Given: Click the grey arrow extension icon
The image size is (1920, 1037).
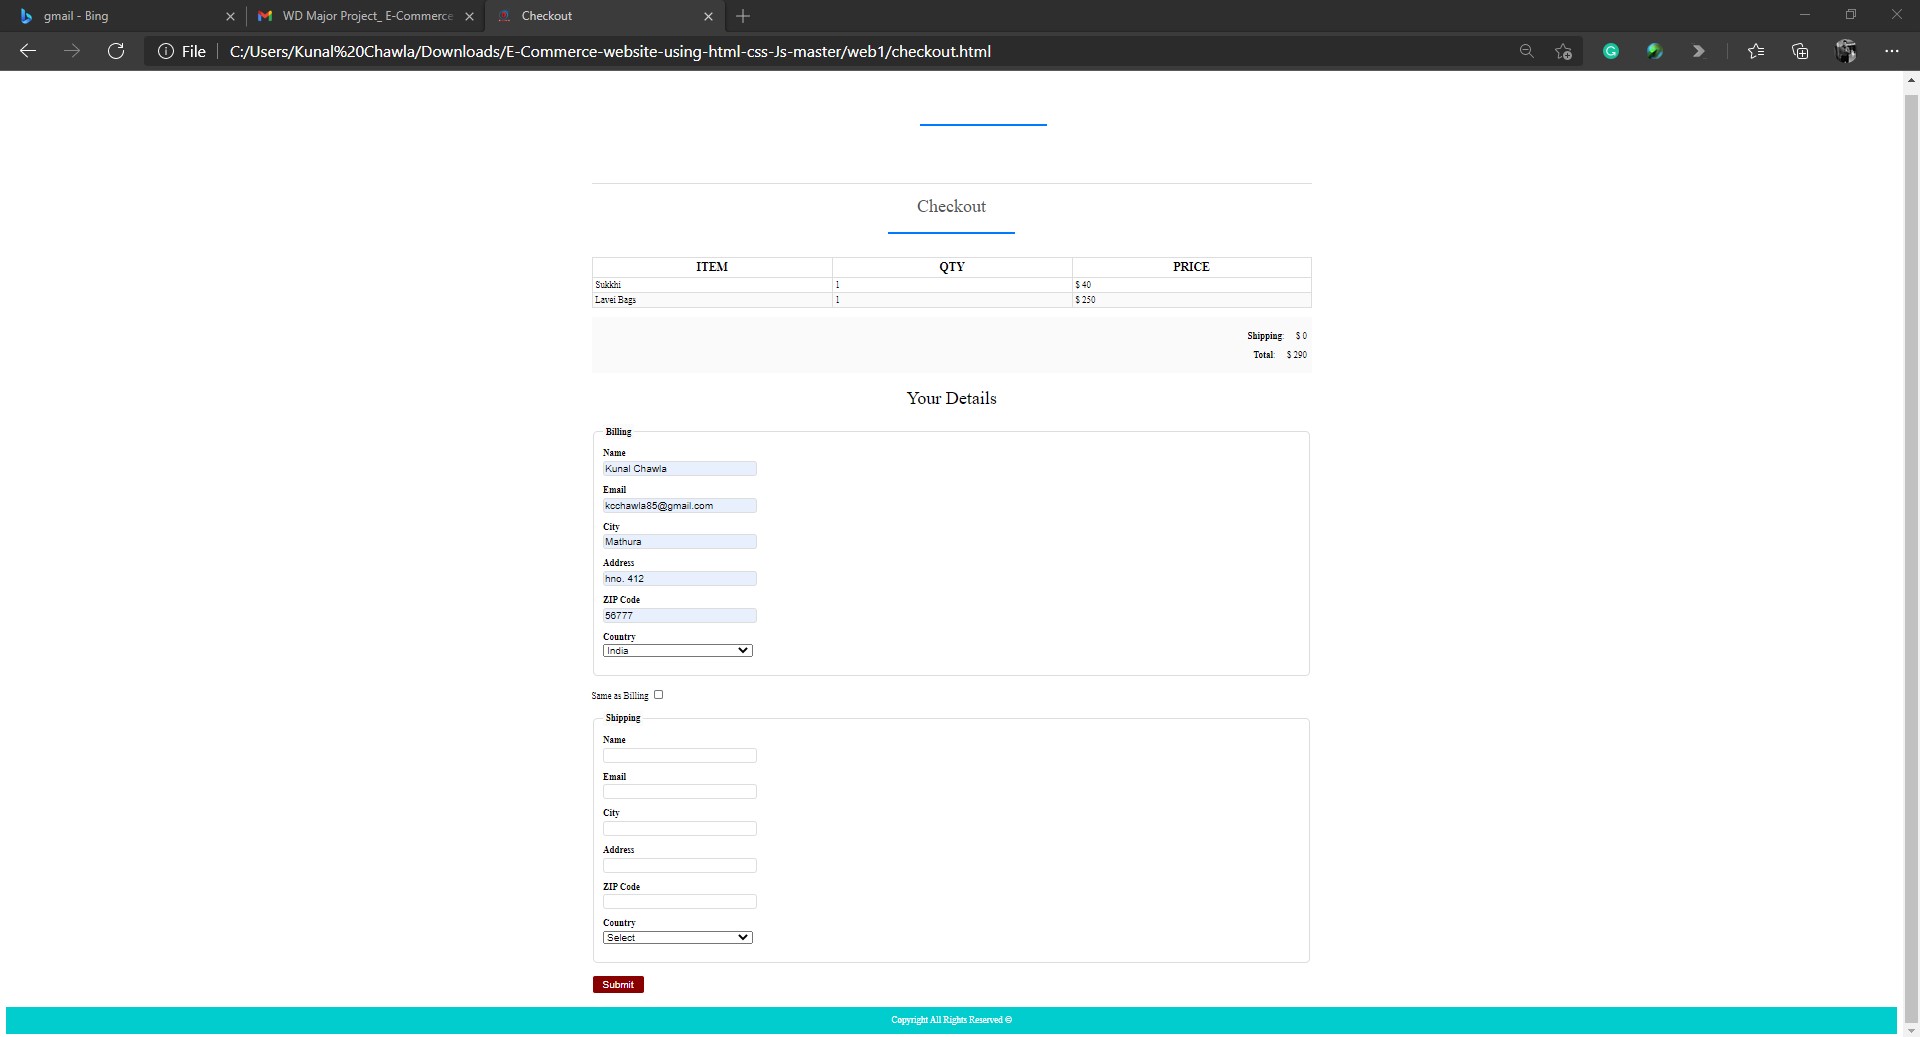Looking at the screenshot, I should [1698, 51].
